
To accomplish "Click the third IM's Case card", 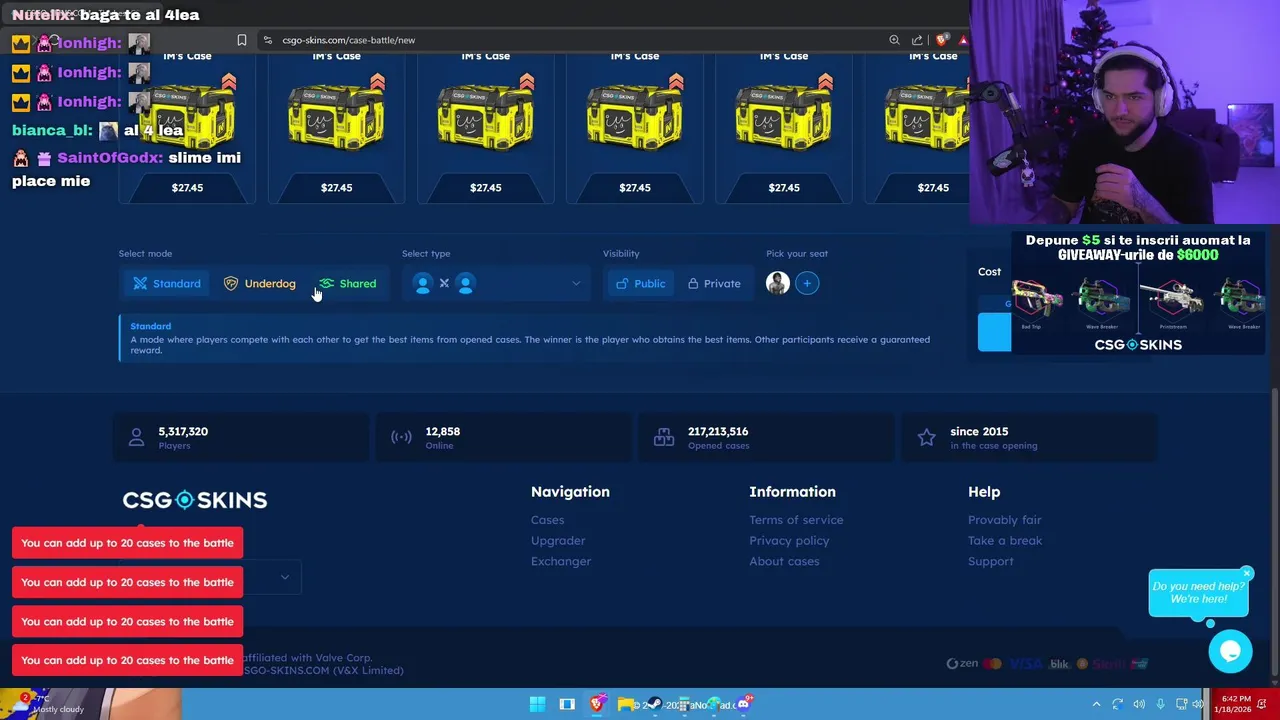I will point(485,125).
